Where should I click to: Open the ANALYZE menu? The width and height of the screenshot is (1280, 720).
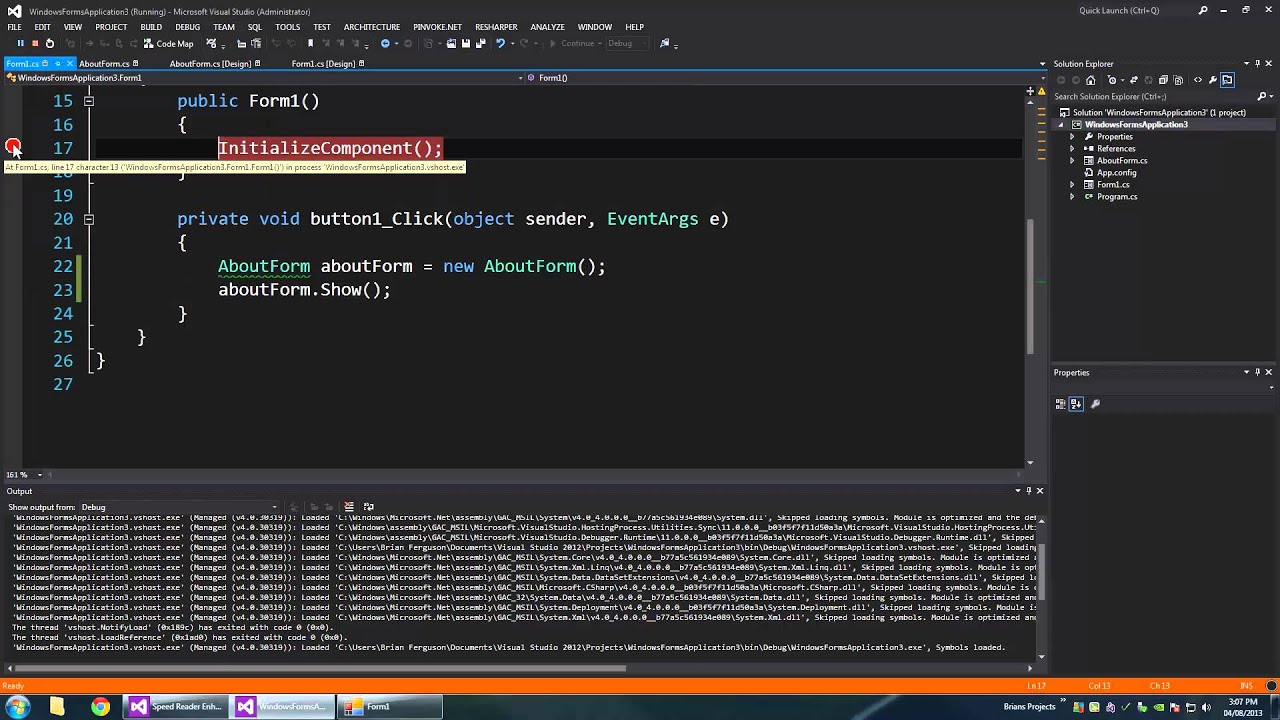[x=548, y=27]
